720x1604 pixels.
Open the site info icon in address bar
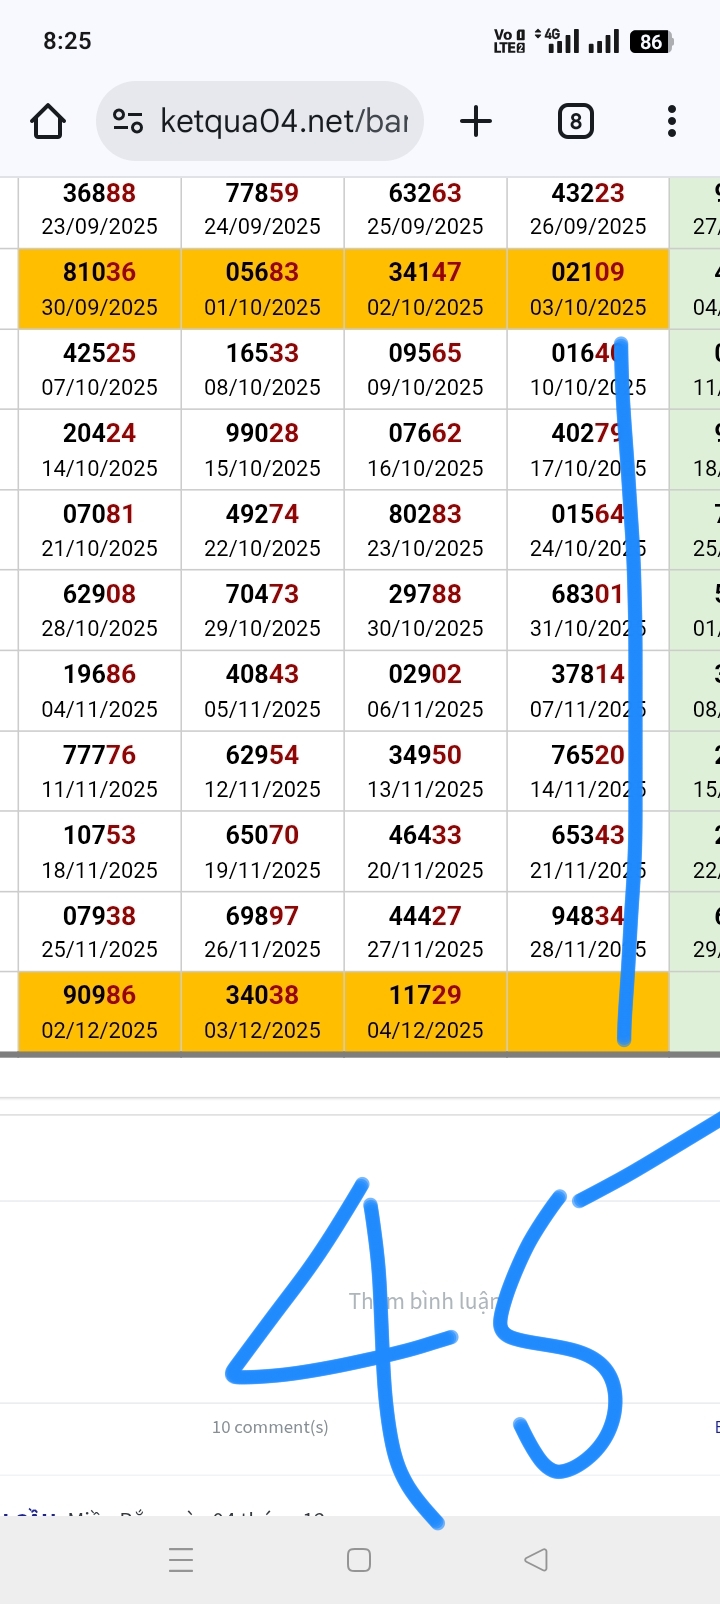point(127,122)
